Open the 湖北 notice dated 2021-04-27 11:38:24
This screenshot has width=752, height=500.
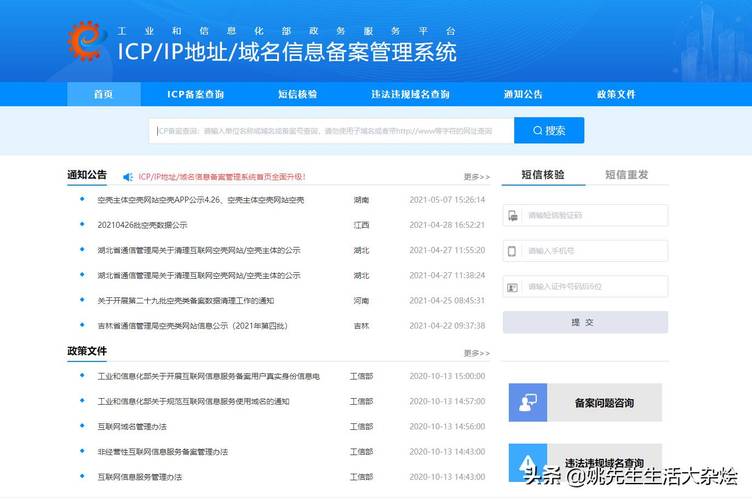tap(199, 276)
